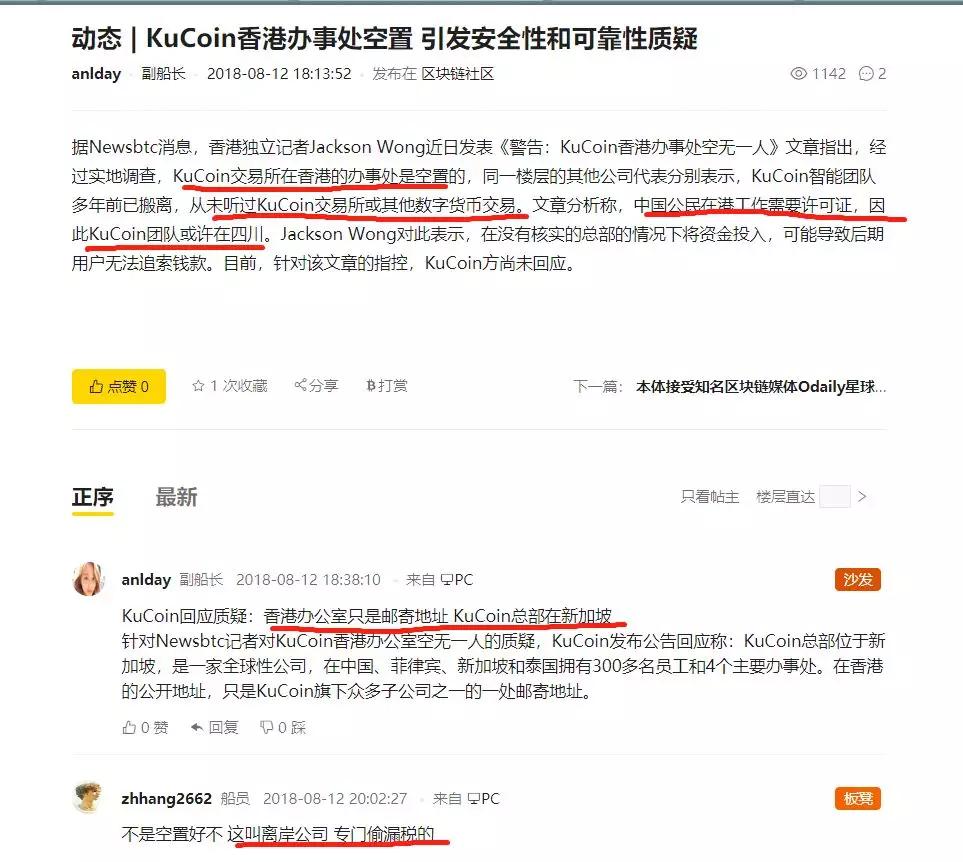963x862 pixels.
Task: Switch to the 最新 tab
Action: click(176, 497)
